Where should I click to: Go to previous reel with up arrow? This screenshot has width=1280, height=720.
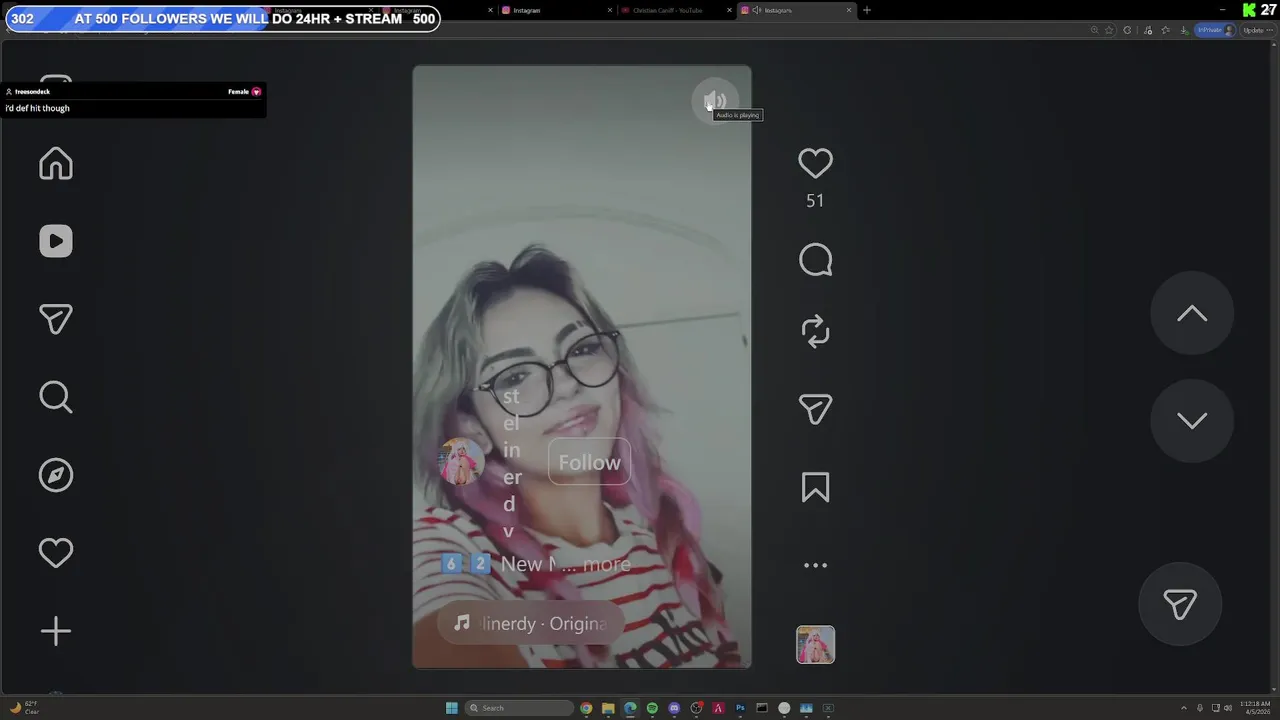pyautogui.click(x=1192, y=313)
